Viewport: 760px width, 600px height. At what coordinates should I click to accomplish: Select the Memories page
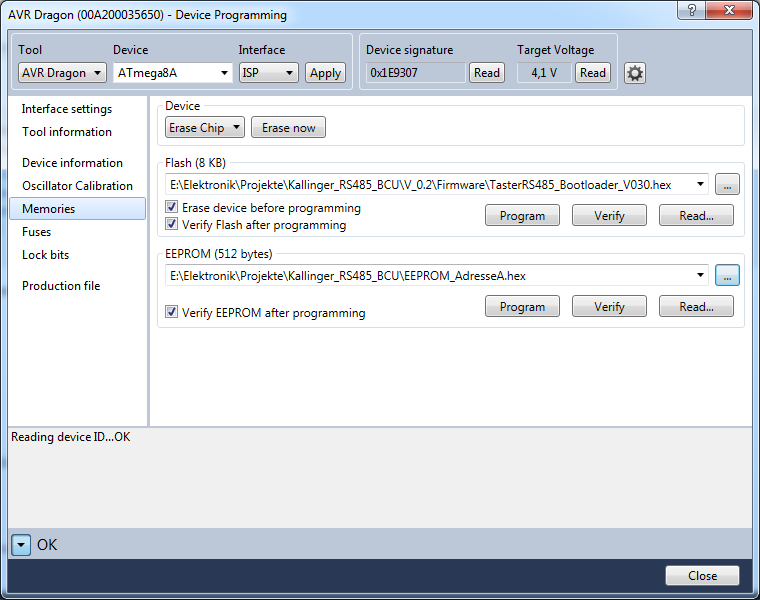pos(78,208)
